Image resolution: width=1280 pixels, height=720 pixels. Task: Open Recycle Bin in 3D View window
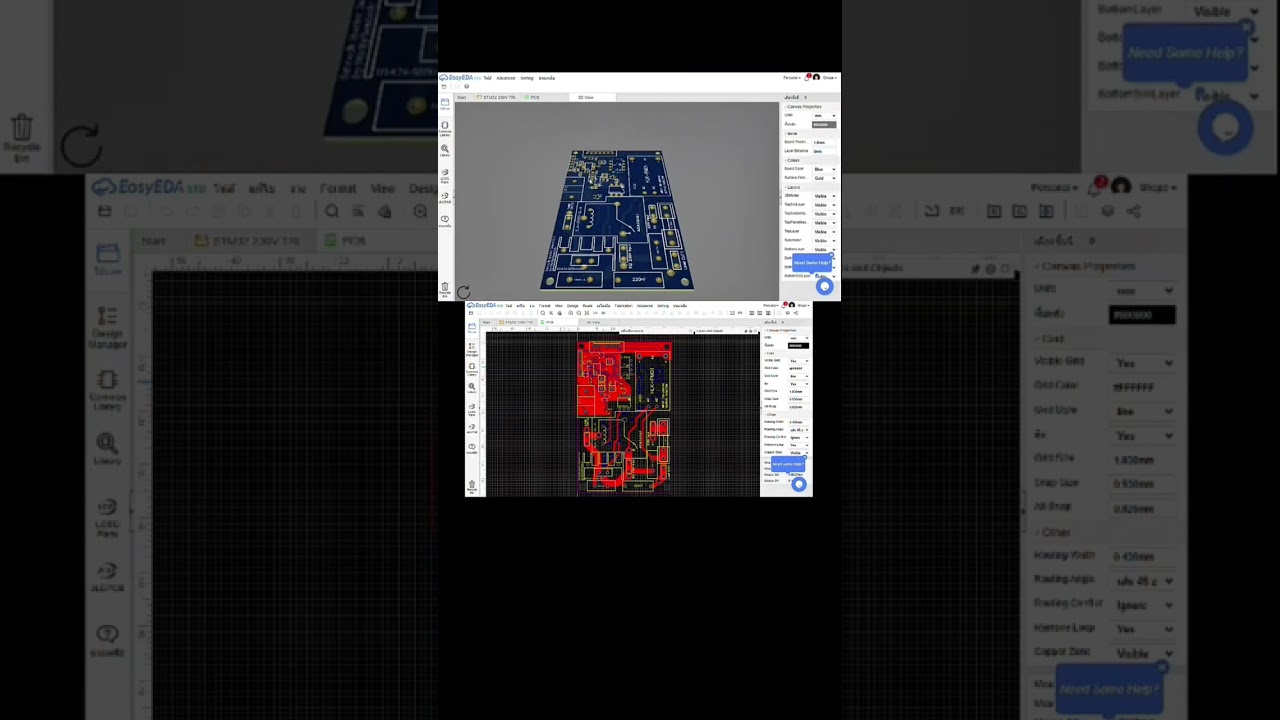pyautogui.click(x=445, y=289)
